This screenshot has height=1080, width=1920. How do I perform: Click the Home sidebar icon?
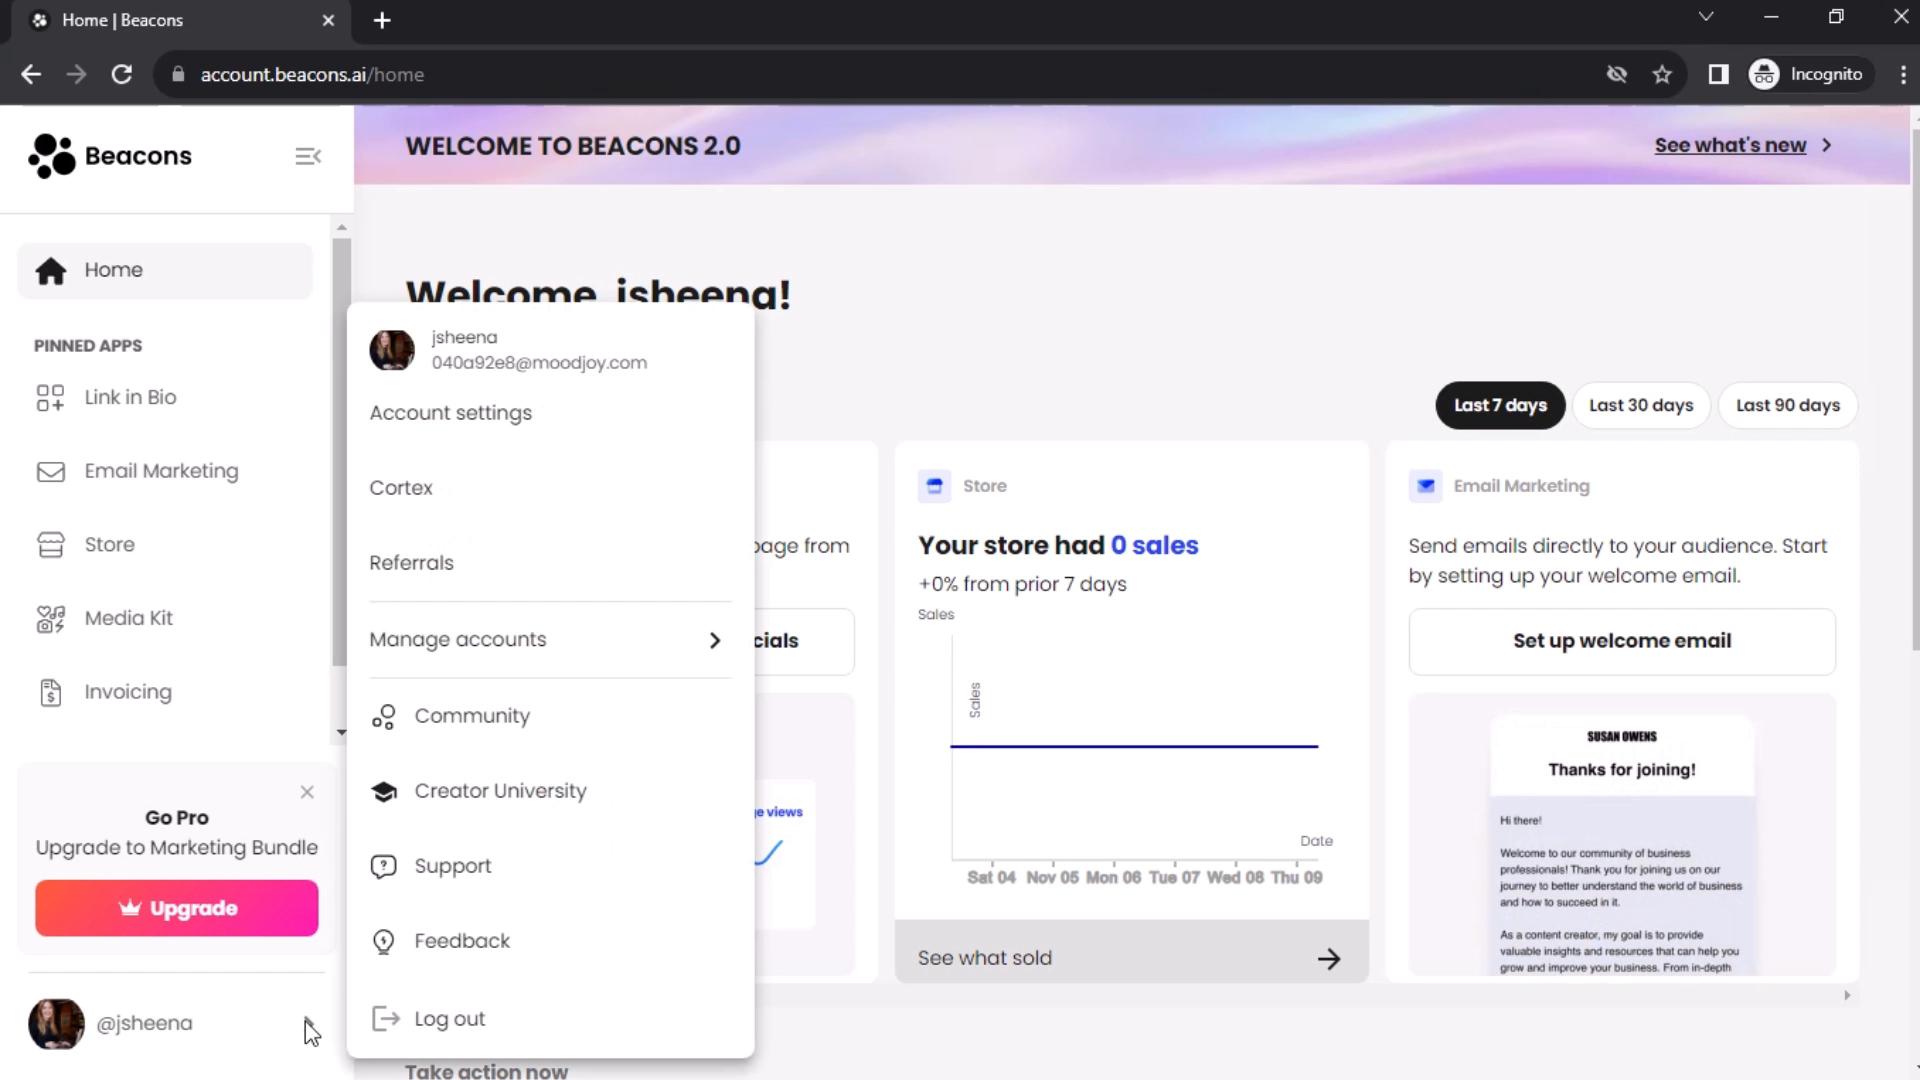tap(51, 270)
